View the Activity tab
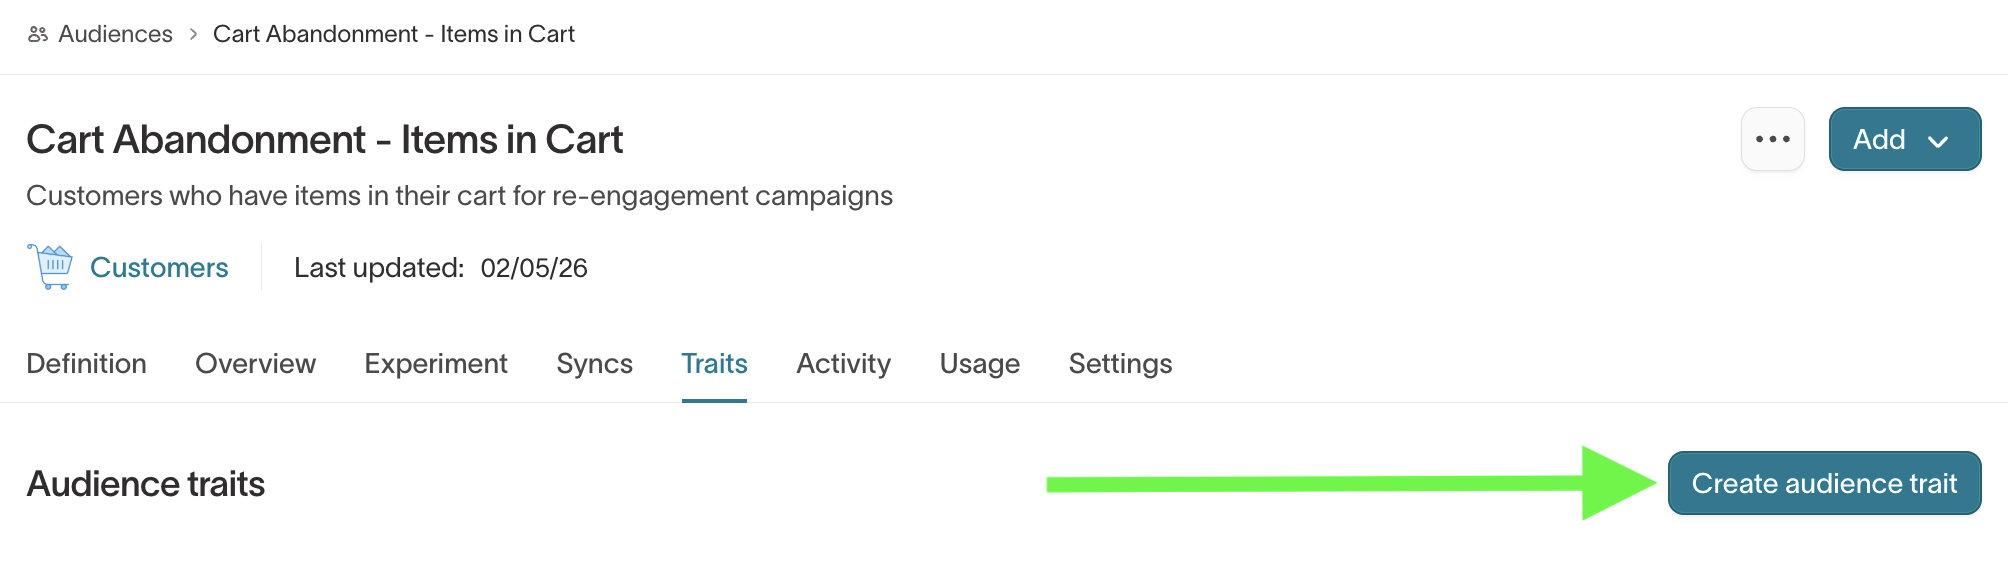 pos(844,364)
